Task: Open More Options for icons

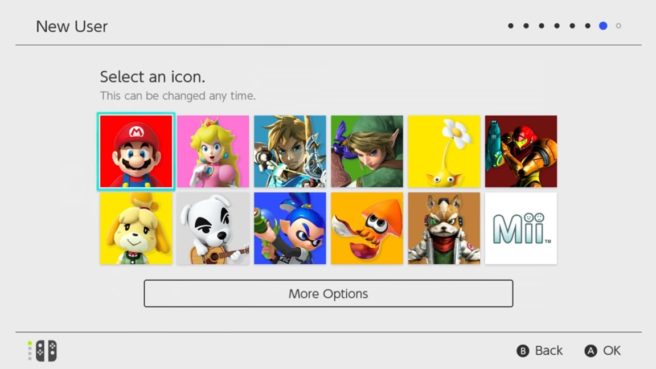Action: [328, 294]
